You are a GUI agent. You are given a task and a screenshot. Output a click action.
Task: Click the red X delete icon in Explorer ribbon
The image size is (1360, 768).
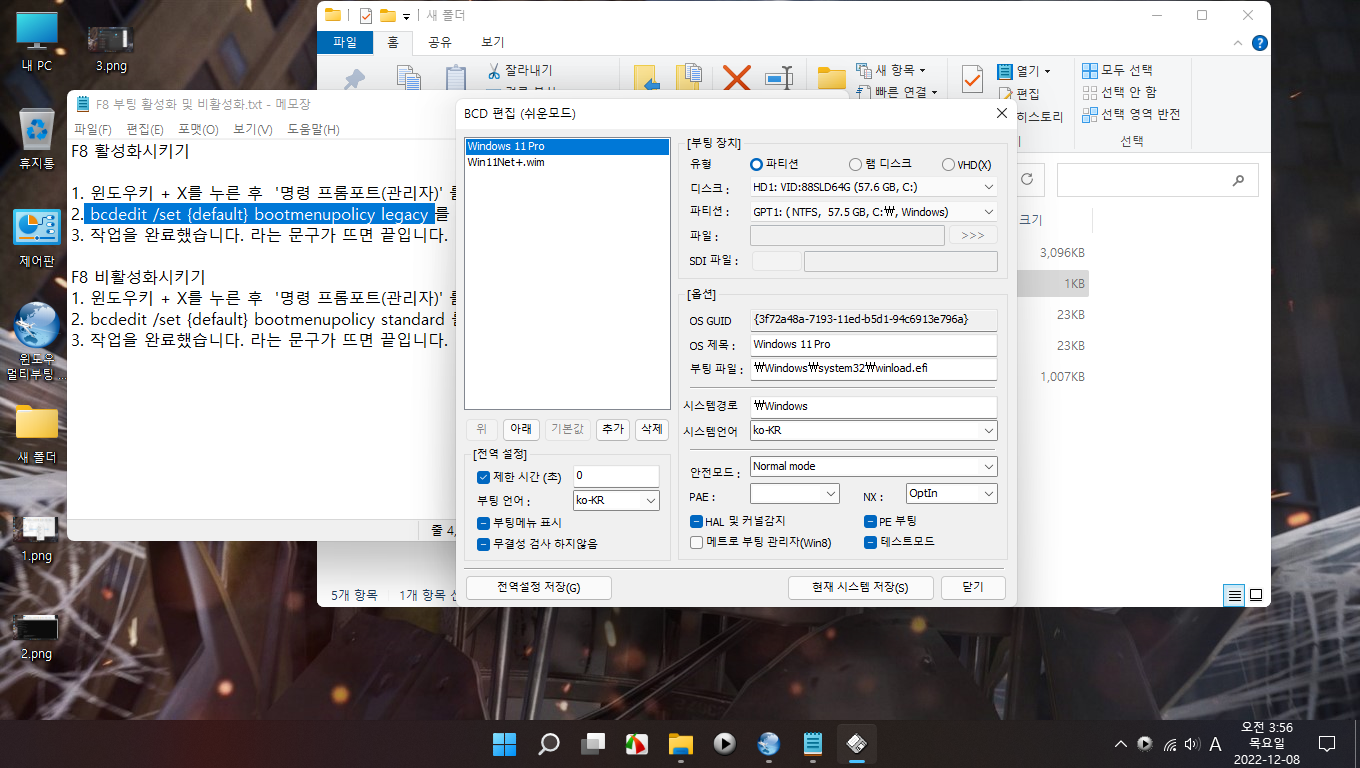(737, 78)
